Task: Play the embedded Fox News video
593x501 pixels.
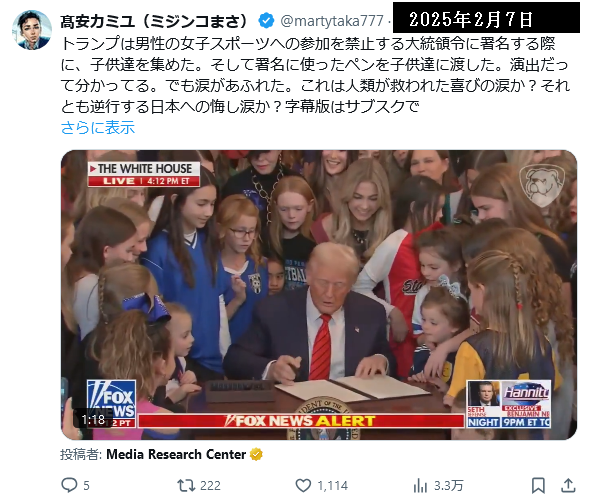Action: click(x=319, y=295)
